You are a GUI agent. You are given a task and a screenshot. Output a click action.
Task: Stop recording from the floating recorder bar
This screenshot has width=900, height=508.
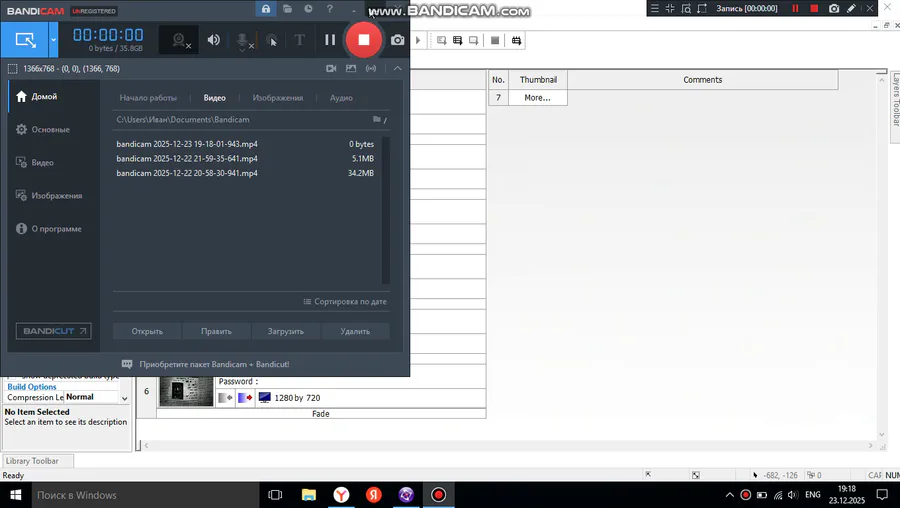814,8
